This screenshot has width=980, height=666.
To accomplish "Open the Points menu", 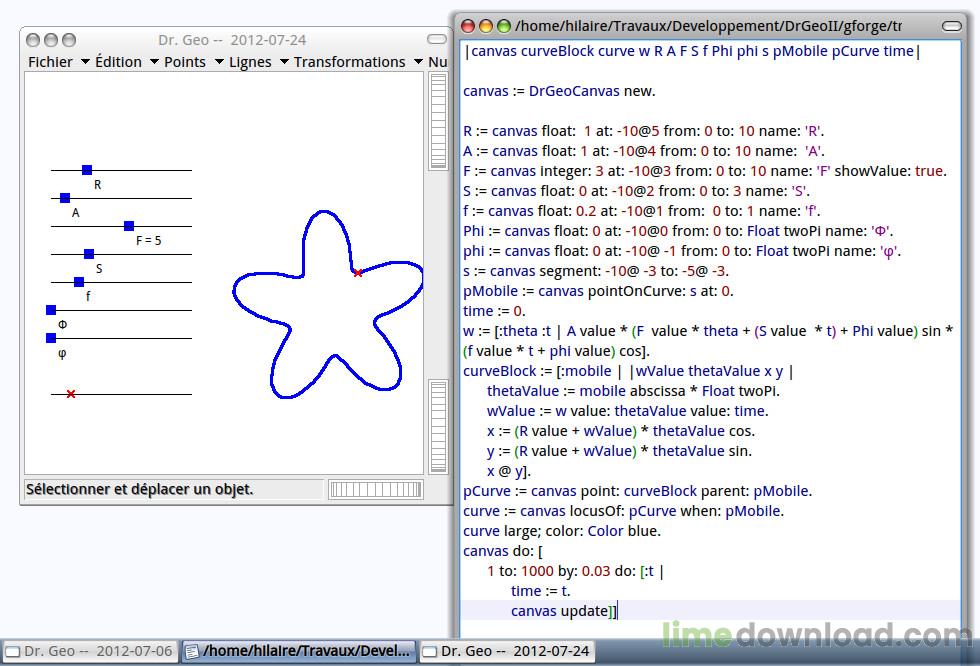I will (x=184, y=62).
